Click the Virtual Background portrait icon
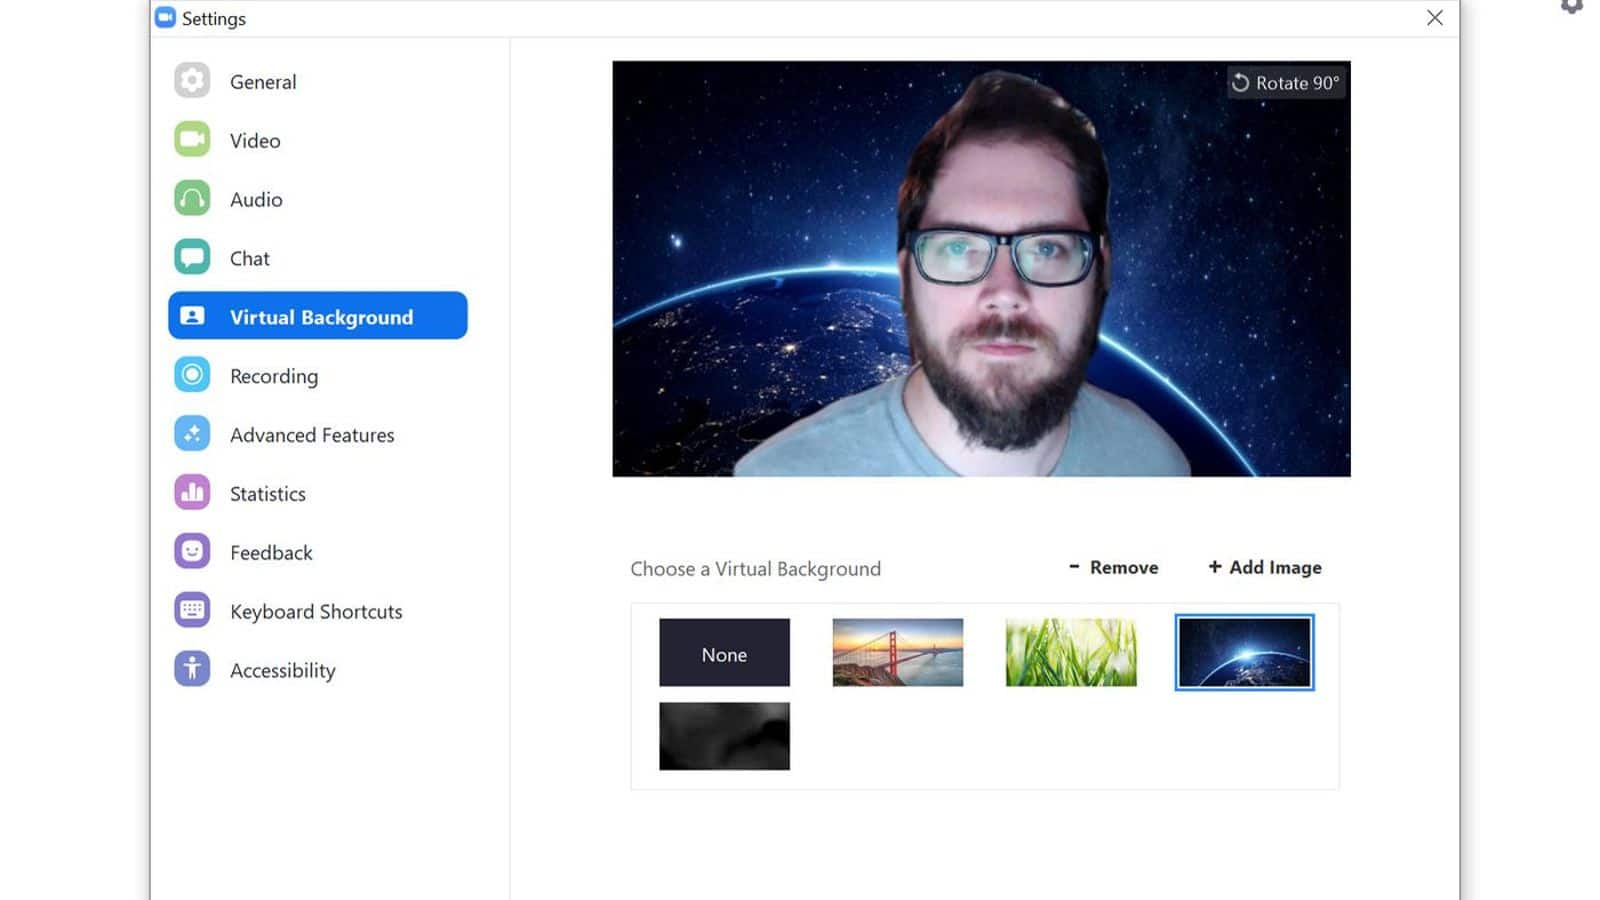This screenshot has width=1600, height=900. (x=192, y=316)
